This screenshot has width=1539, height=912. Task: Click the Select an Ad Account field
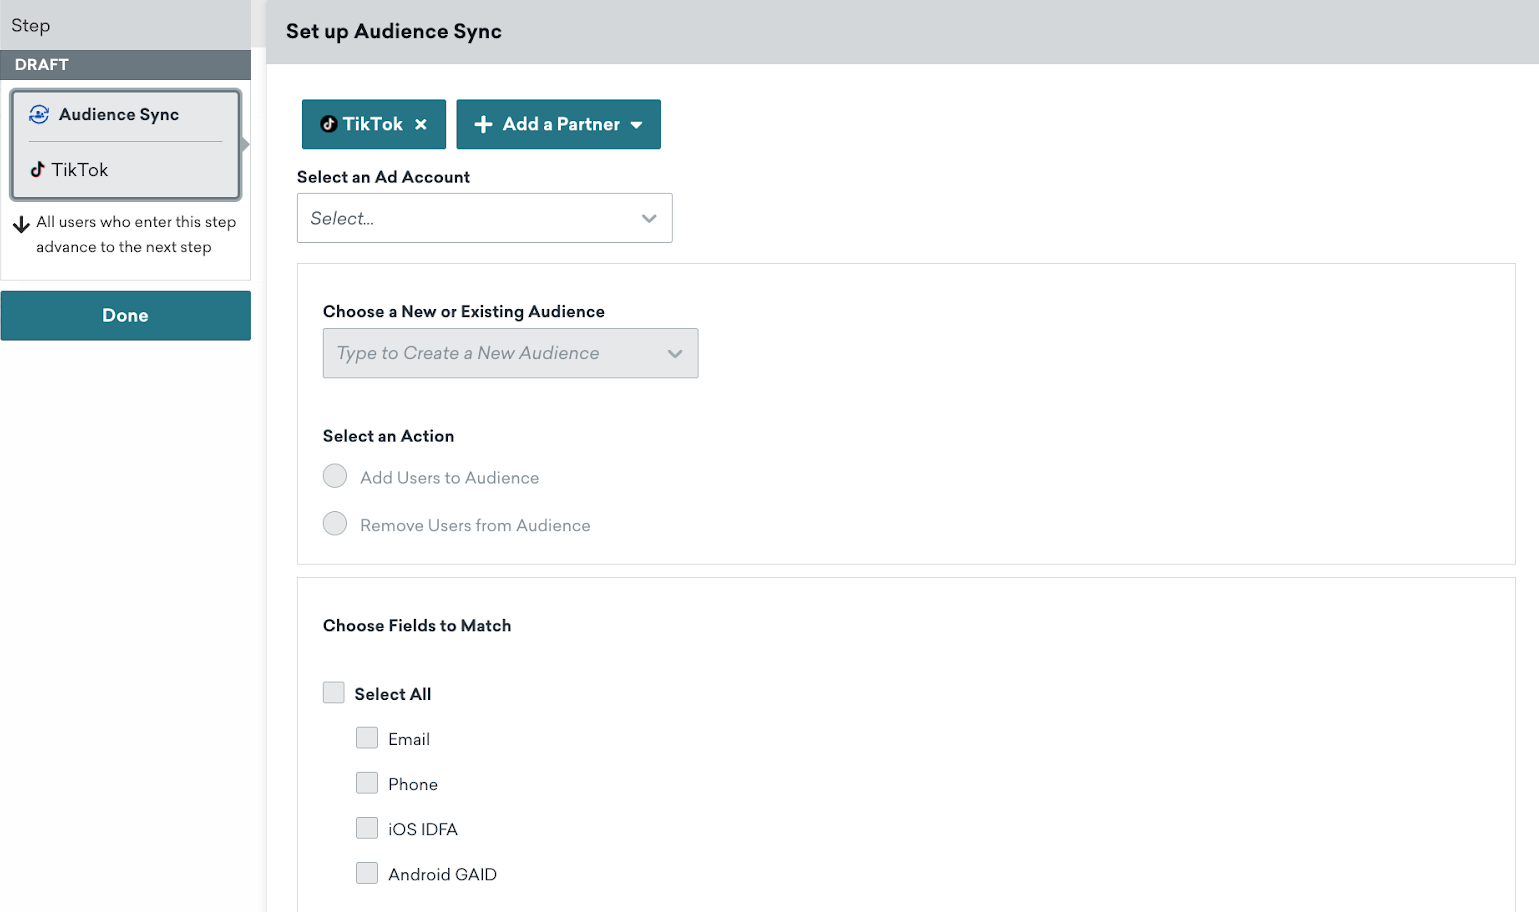(484, 218)
